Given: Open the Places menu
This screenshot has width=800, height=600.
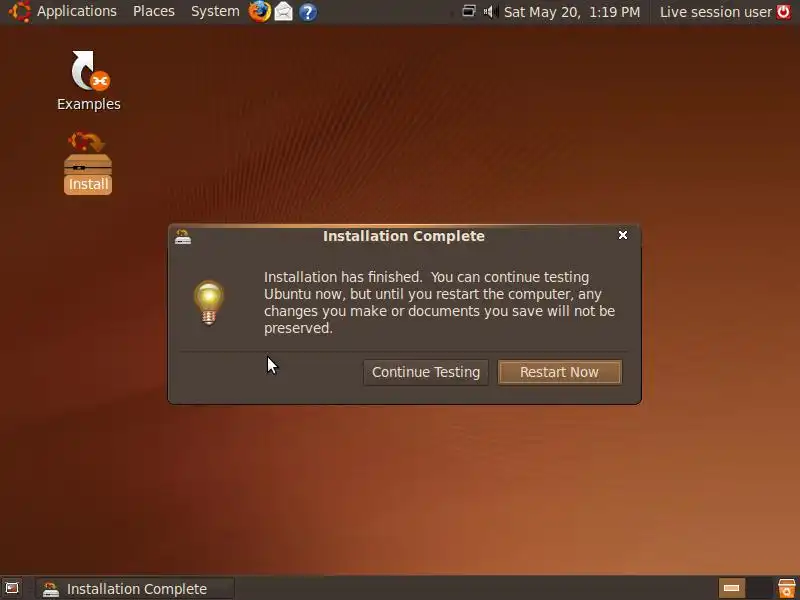Looking at the screenshot, I should (154, 11).
